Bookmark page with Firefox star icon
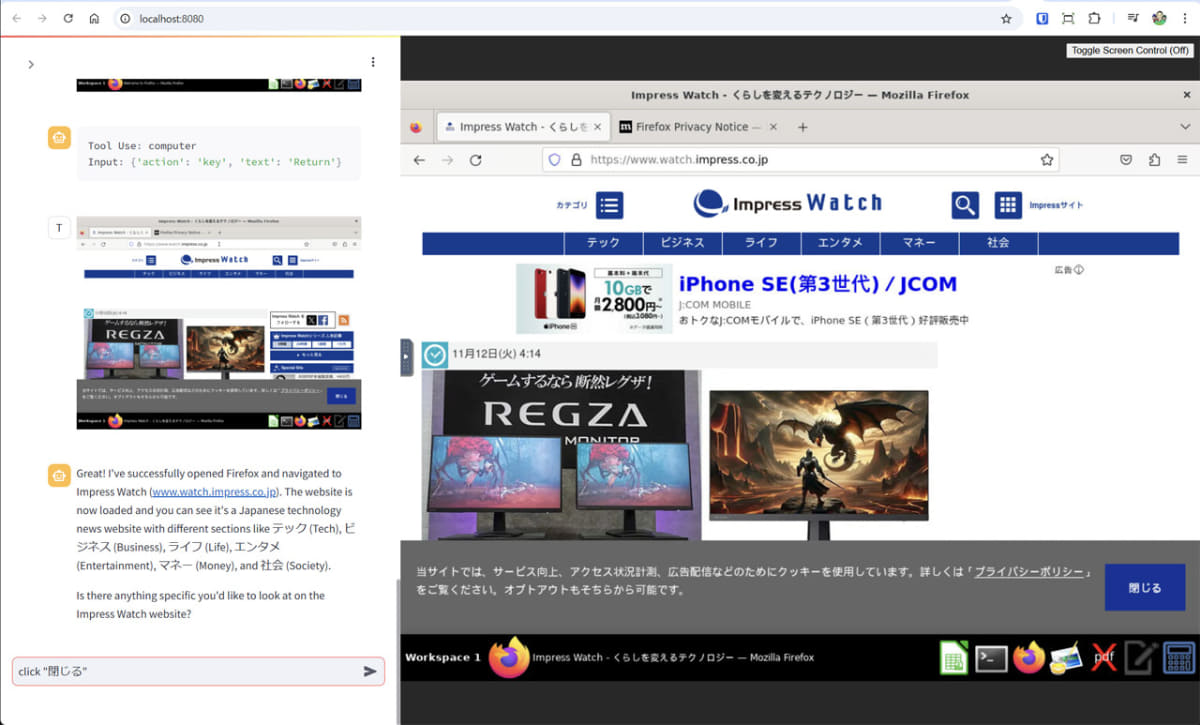 [1046, 160]
